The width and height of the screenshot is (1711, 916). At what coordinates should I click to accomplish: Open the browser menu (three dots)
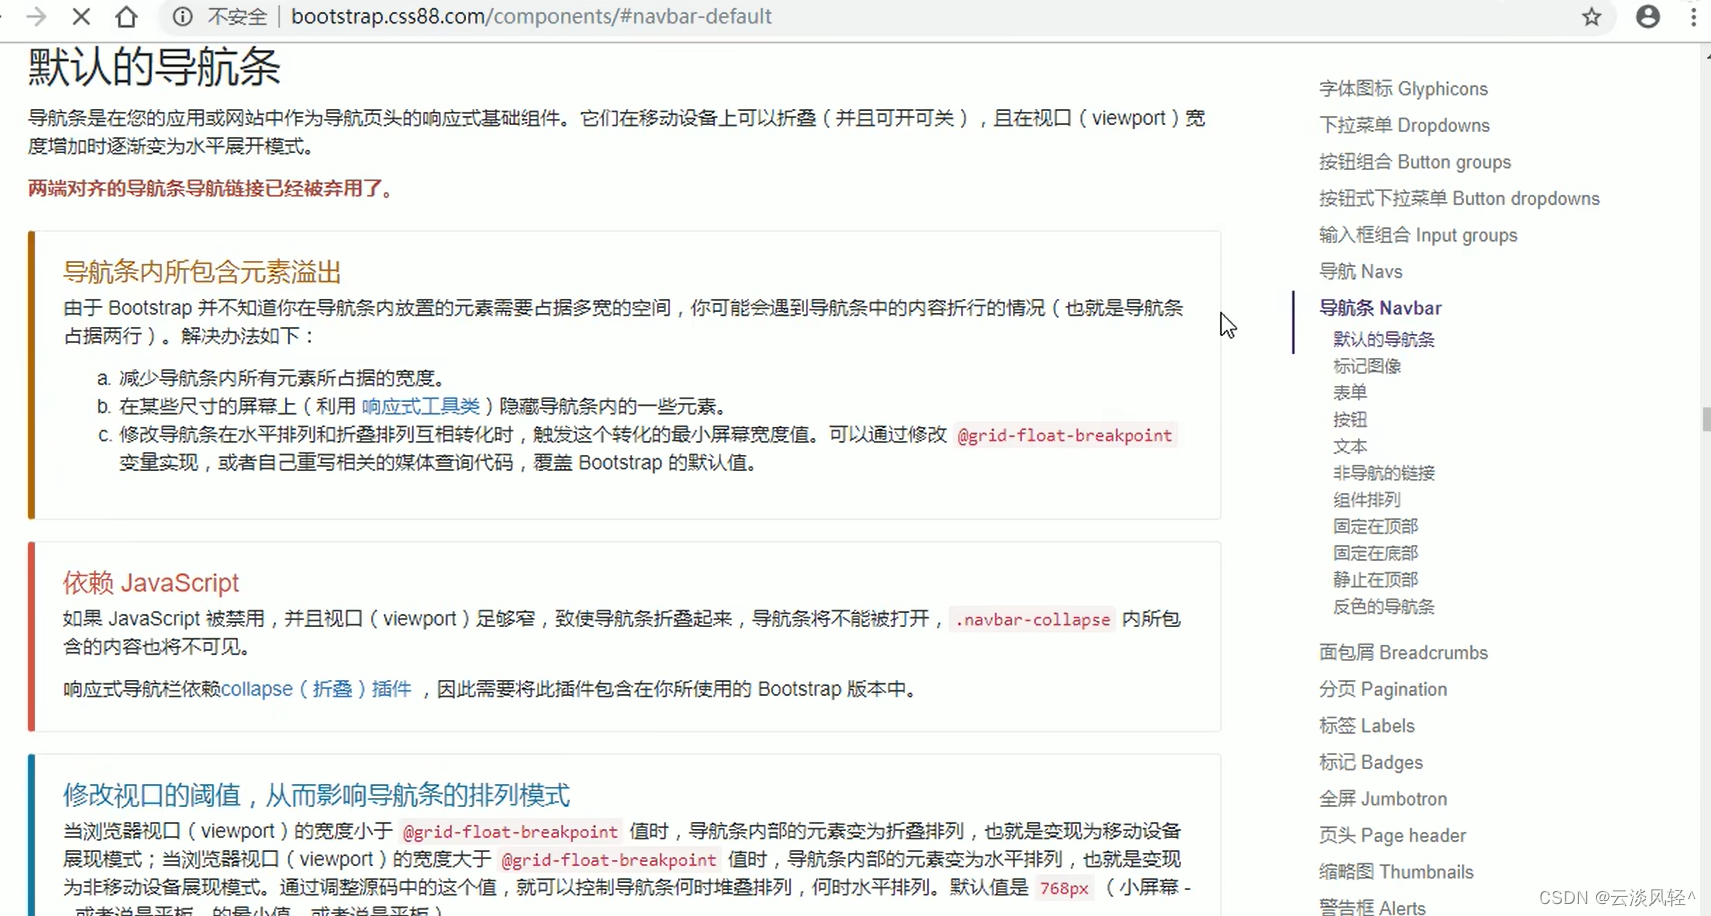pos(1693,17)
